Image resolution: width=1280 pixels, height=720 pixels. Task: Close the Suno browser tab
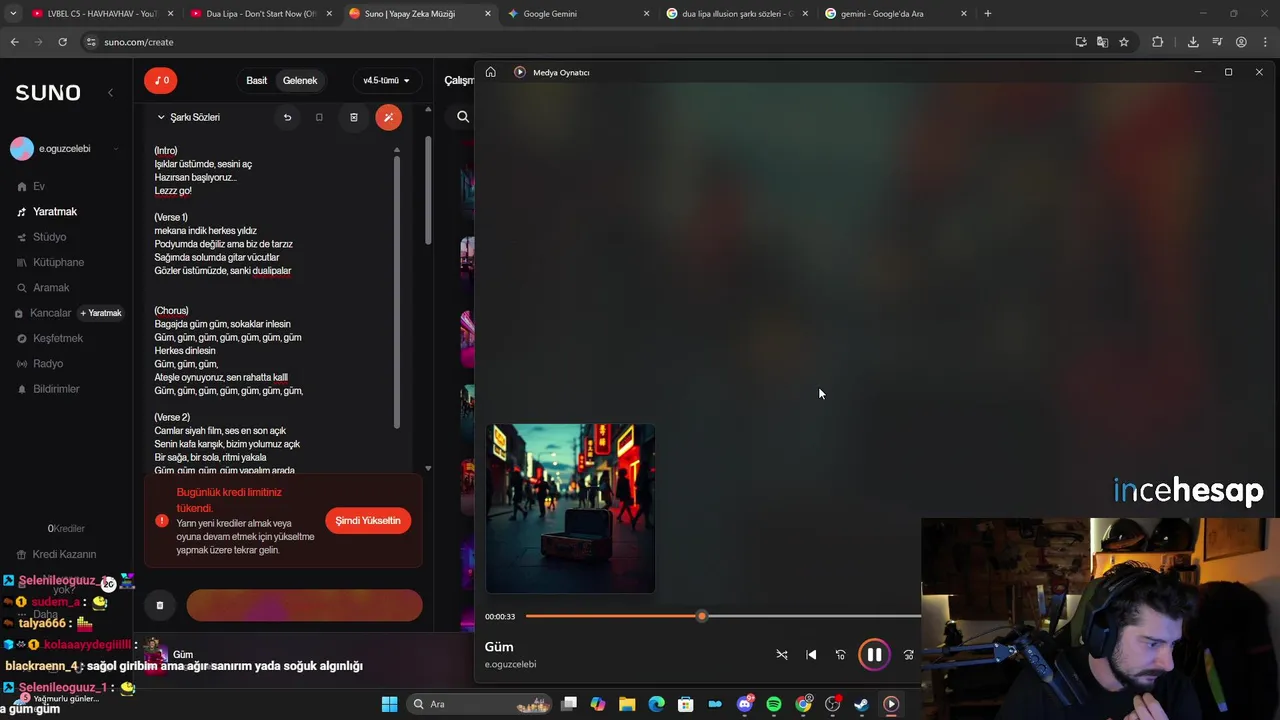pos(488,14)
